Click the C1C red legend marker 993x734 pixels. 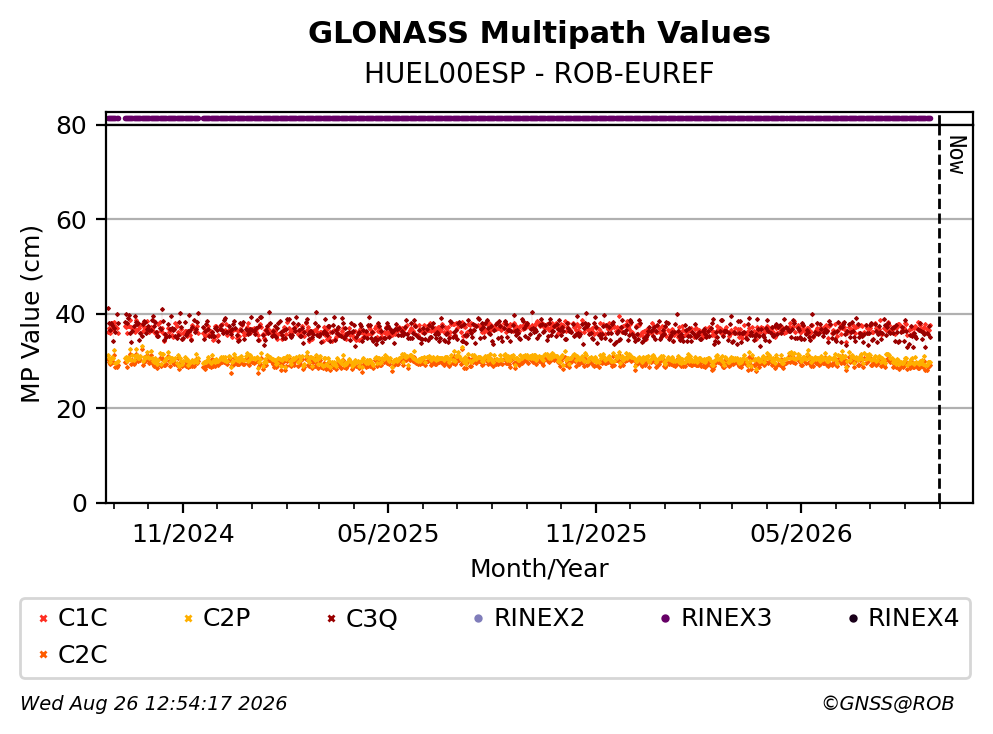click(x=43, y=619)
